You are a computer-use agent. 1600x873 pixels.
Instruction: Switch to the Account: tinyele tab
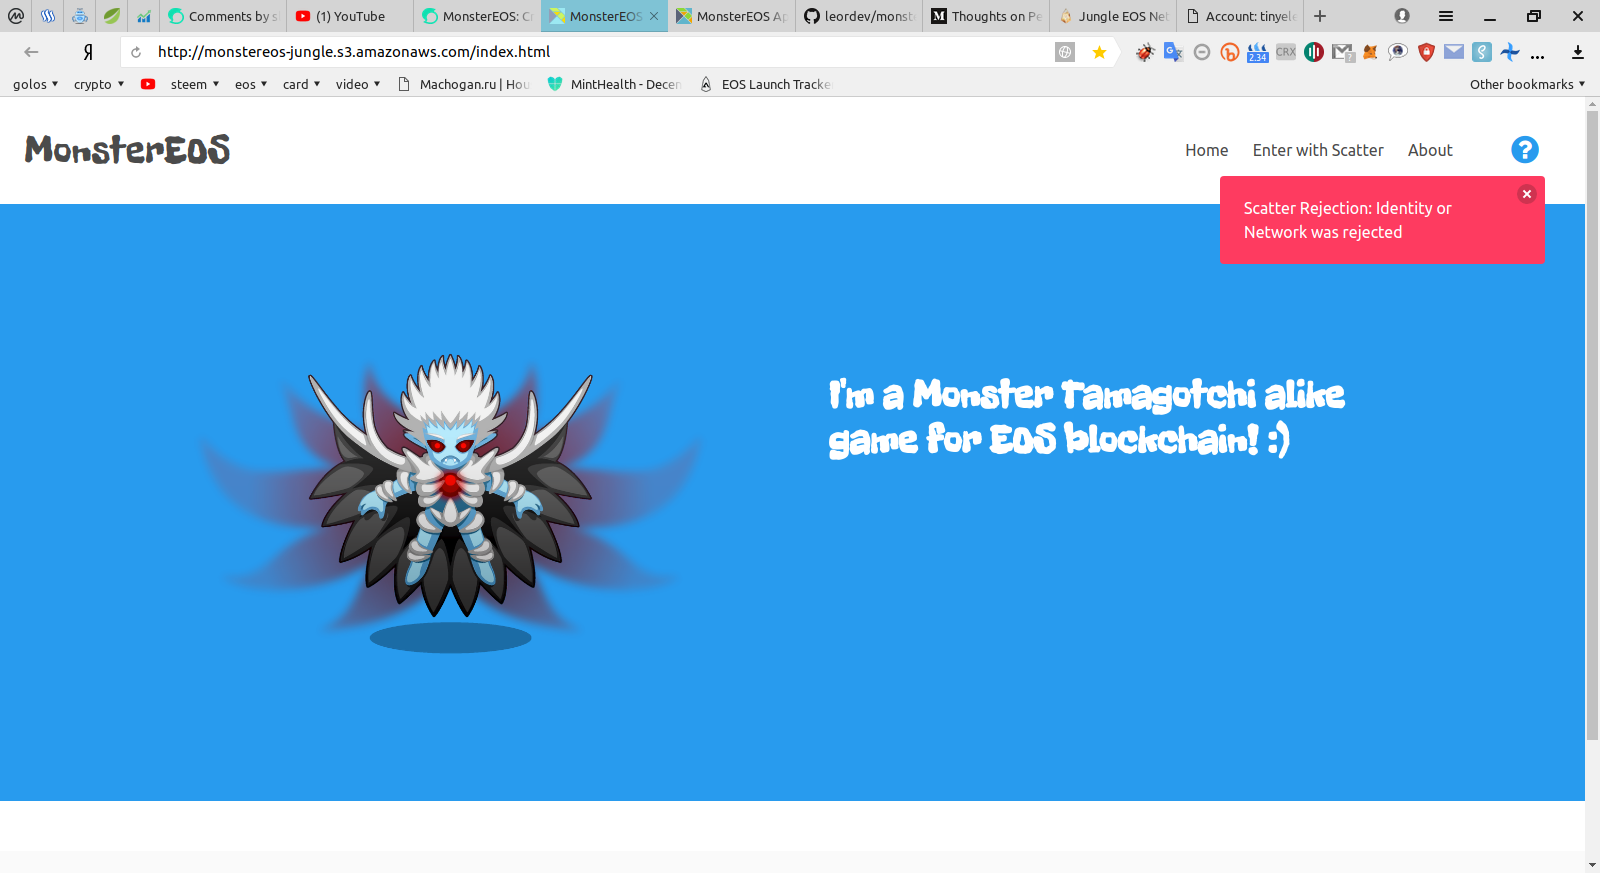[x=1240, y=16]
